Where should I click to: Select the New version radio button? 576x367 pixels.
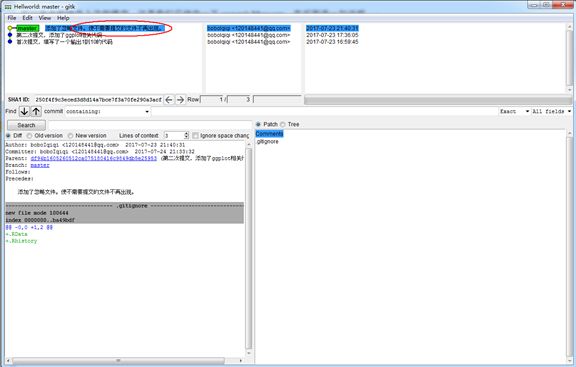pyautogui.click(x=70, y=136)
